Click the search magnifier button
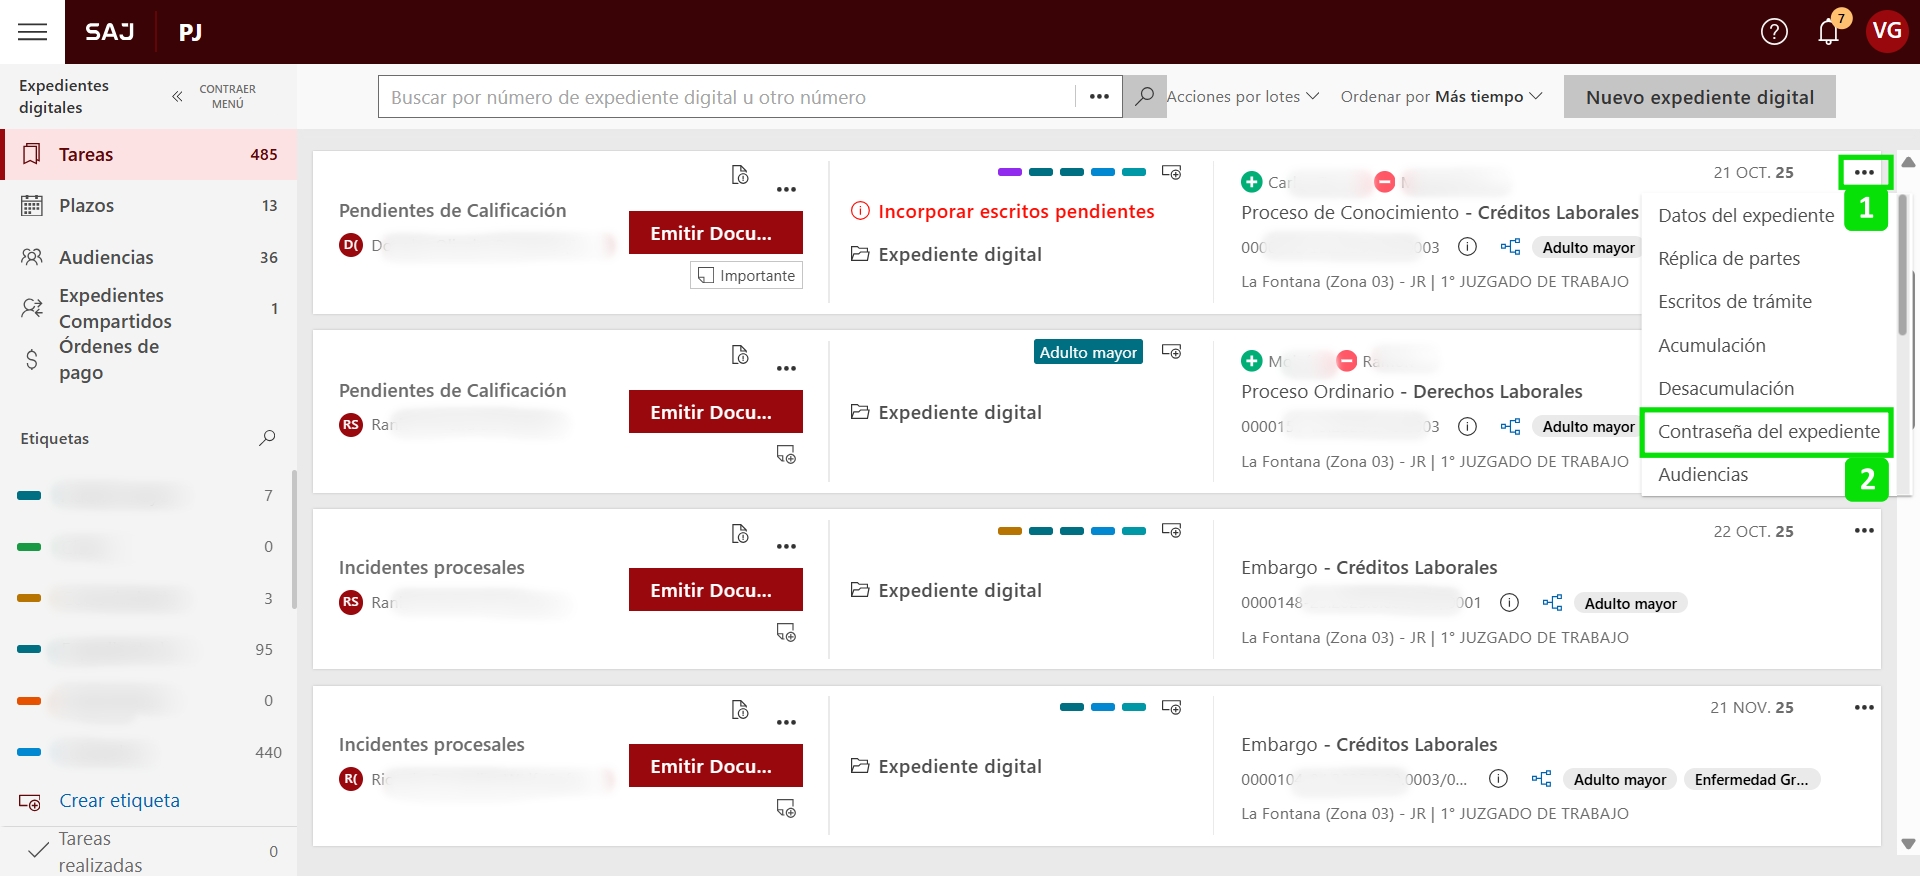 pos(1144,97)
